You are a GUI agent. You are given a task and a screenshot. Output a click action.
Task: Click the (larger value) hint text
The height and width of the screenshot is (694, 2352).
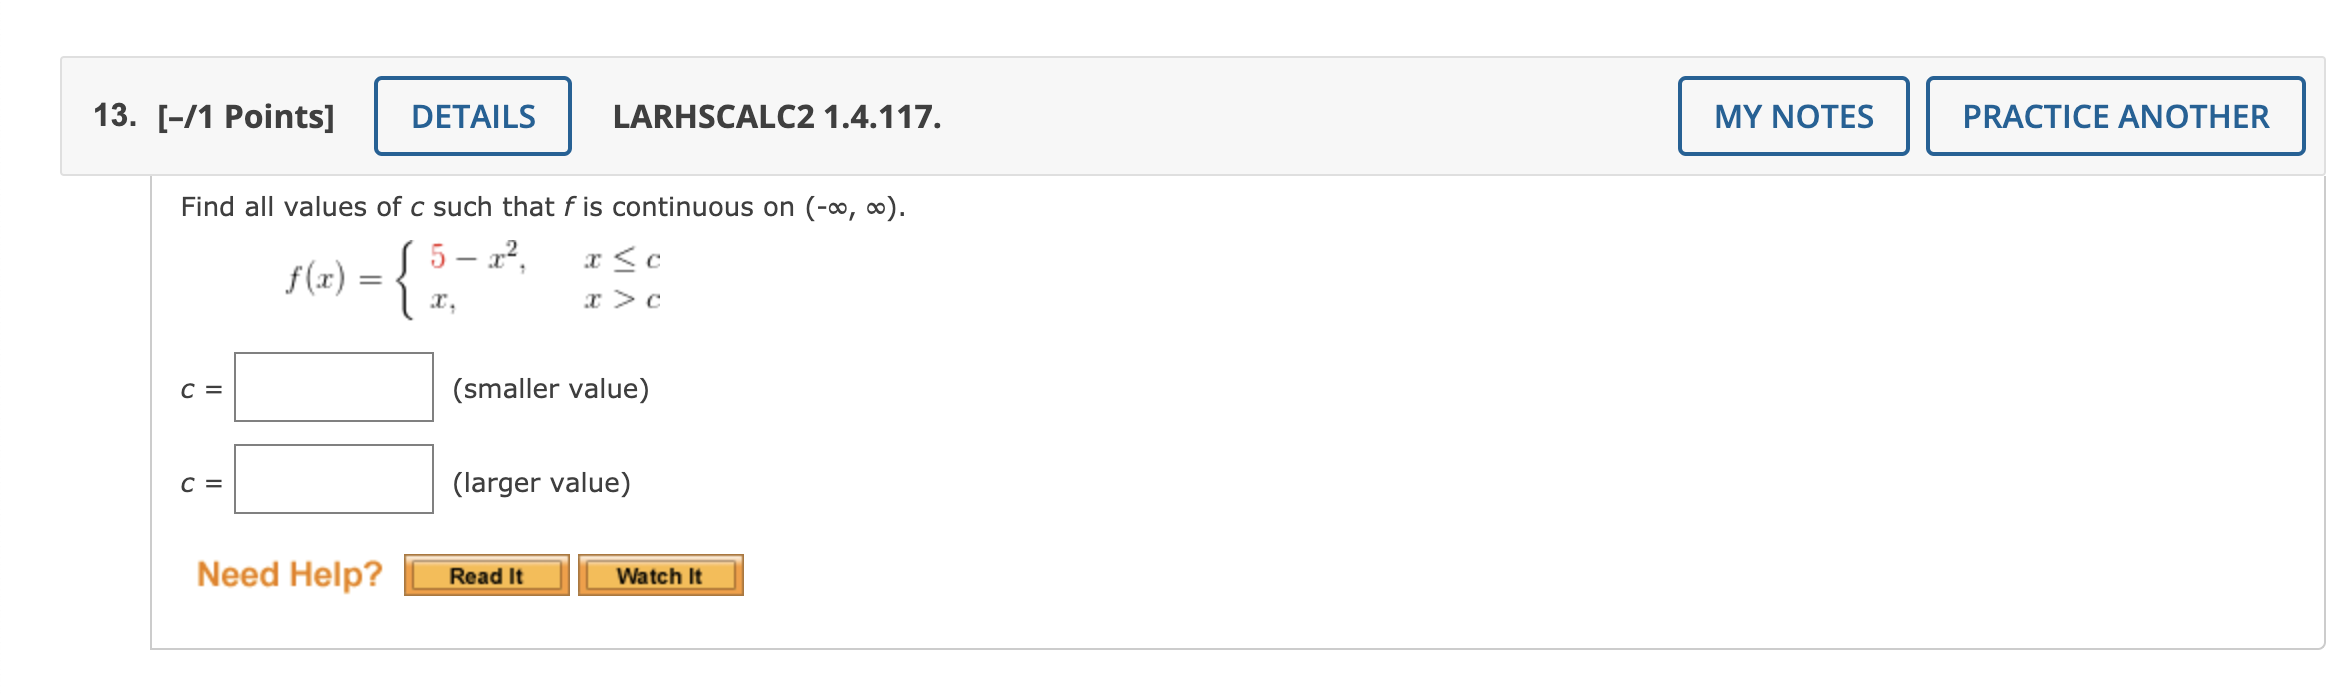click(x=542, y=483)
